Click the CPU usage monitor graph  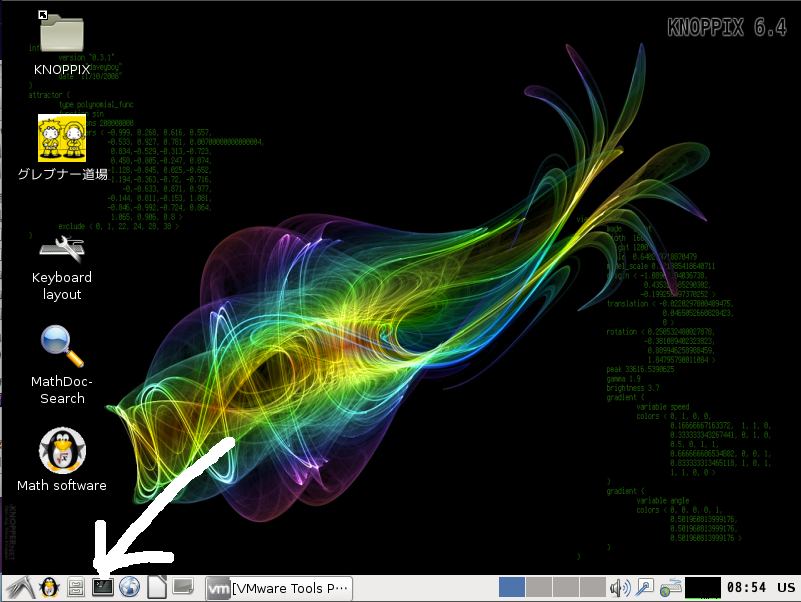[703, 588]
